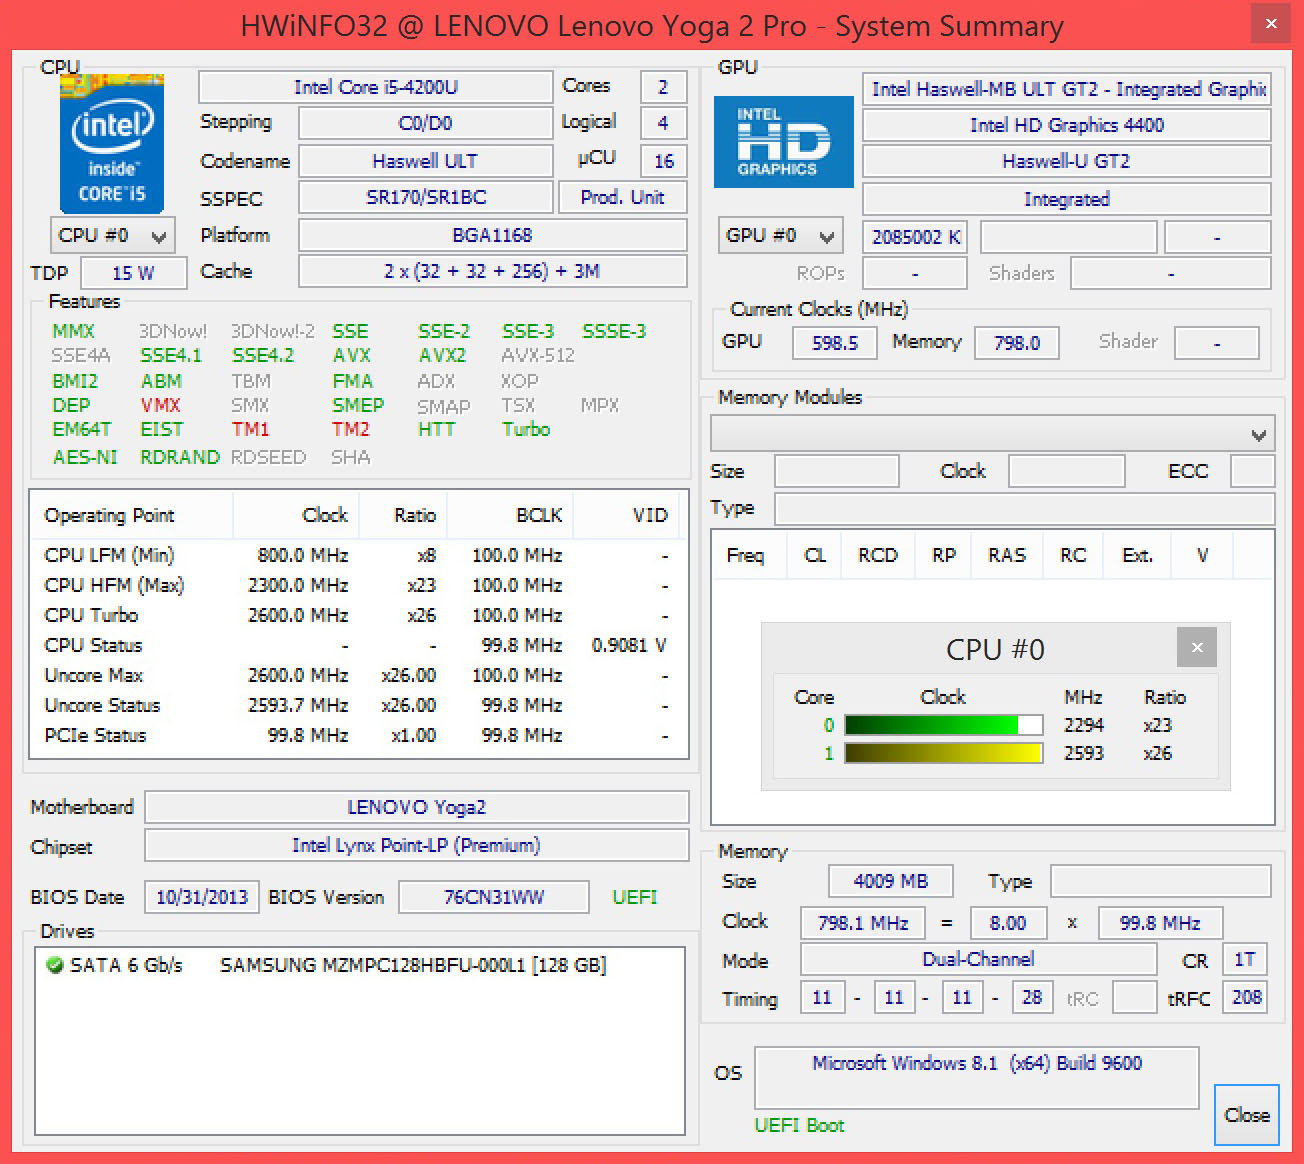Image resolution: width=1304 pixels, height=1164 pixels.
Task: Select the CPU Status row
Action: pyautogui.click(x=358, y=645)
